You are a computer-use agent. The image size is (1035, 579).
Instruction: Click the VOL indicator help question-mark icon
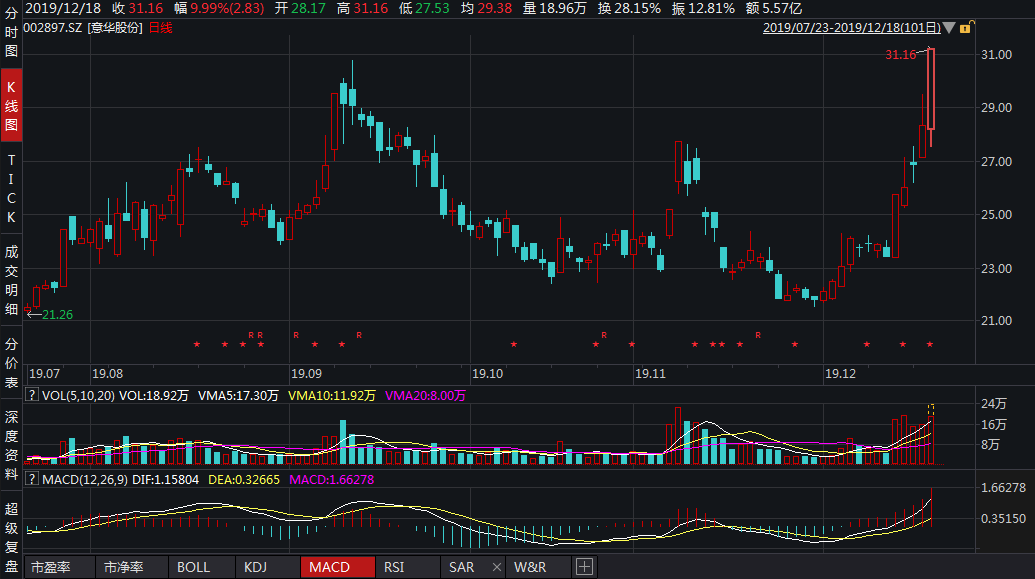(x=32, y=395)
